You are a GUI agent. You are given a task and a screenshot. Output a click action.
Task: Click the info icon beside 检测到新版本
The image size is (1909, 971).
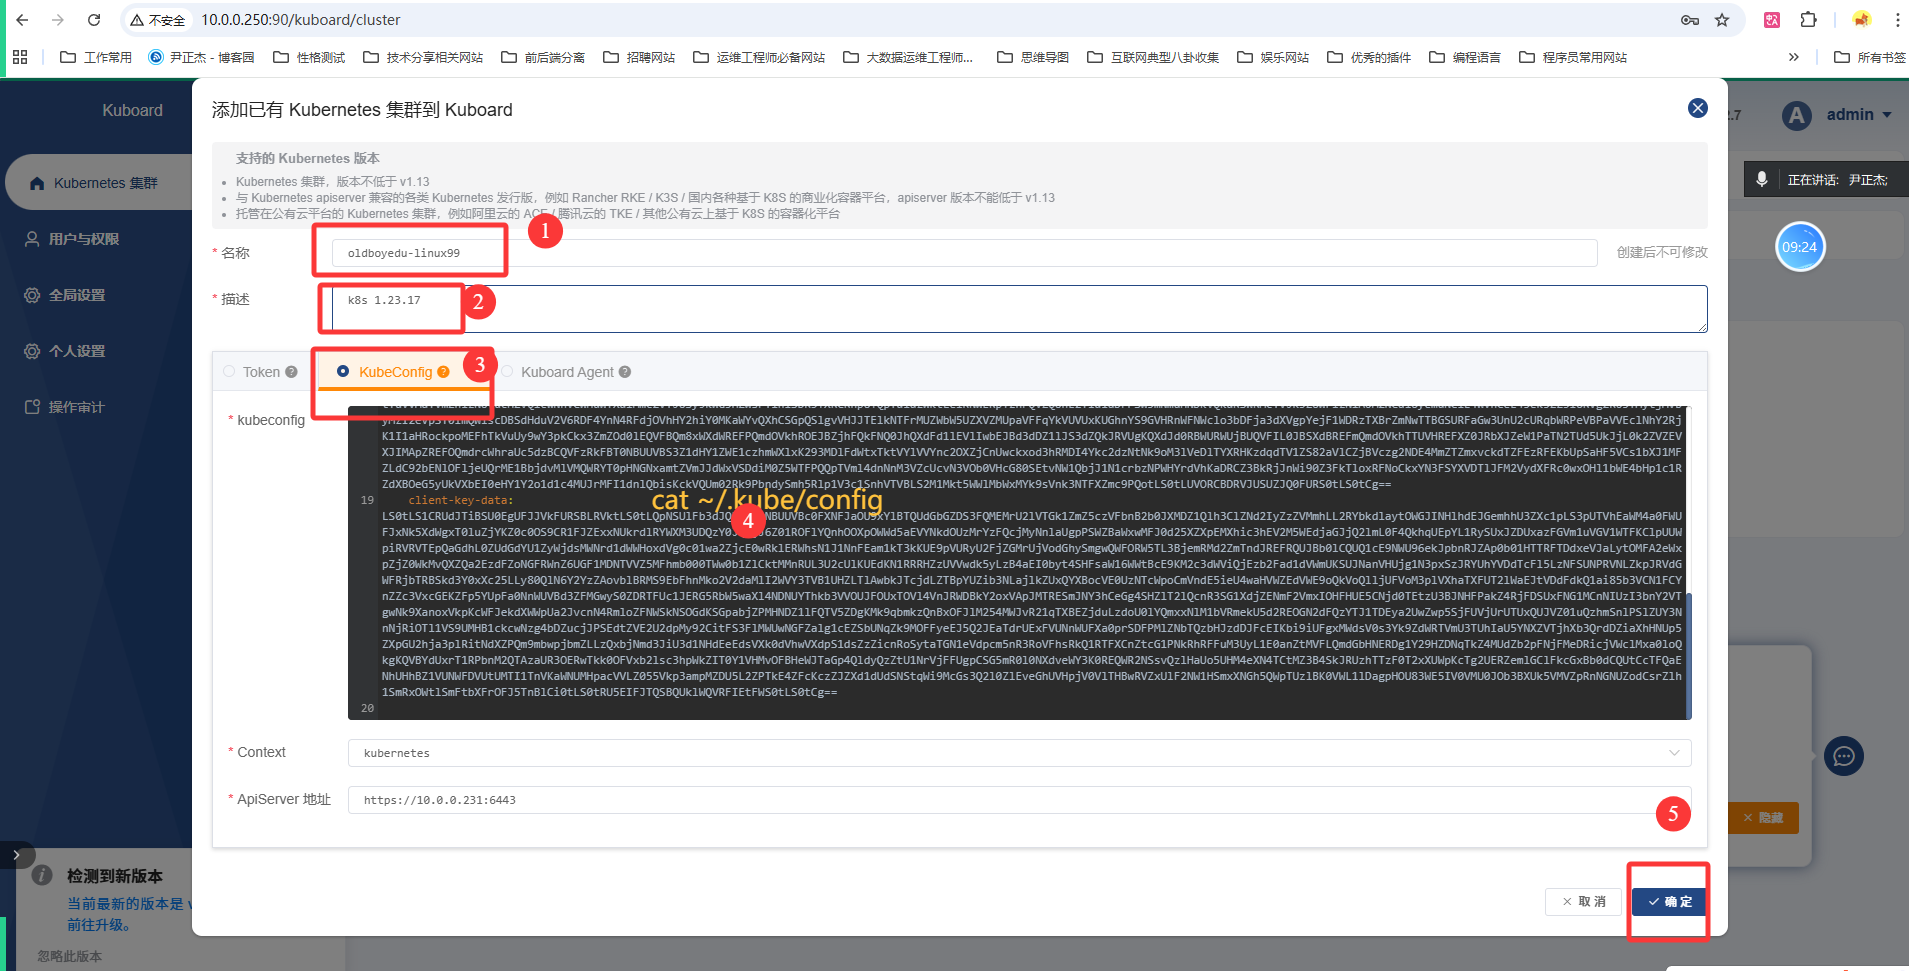coord(42,875)
